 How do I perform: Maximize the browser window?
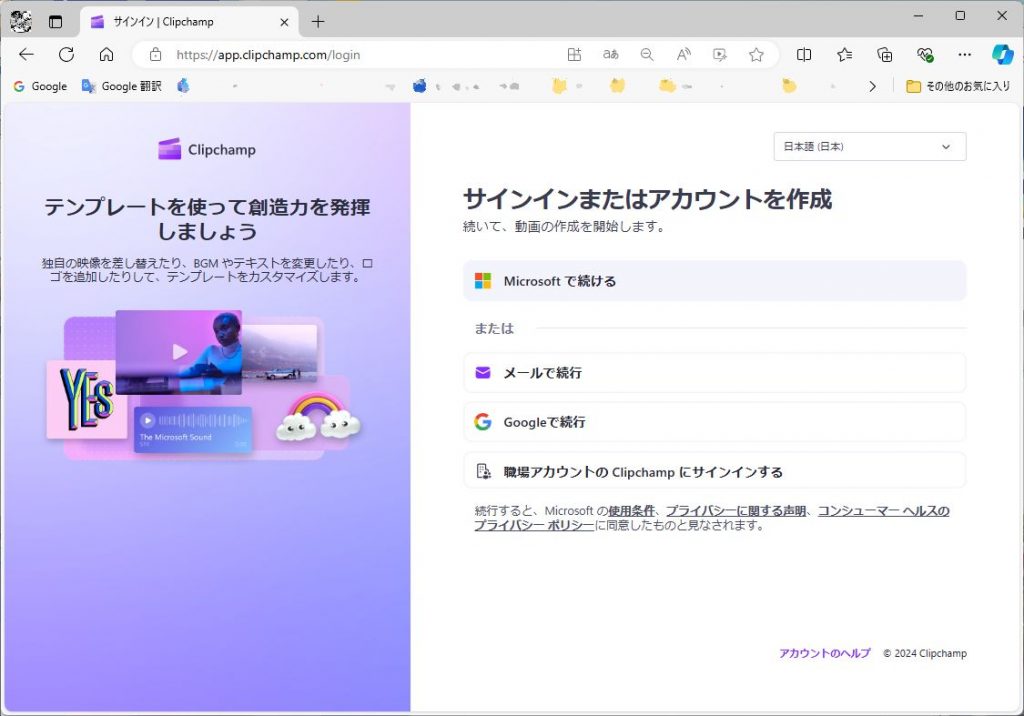pos(960,15)
